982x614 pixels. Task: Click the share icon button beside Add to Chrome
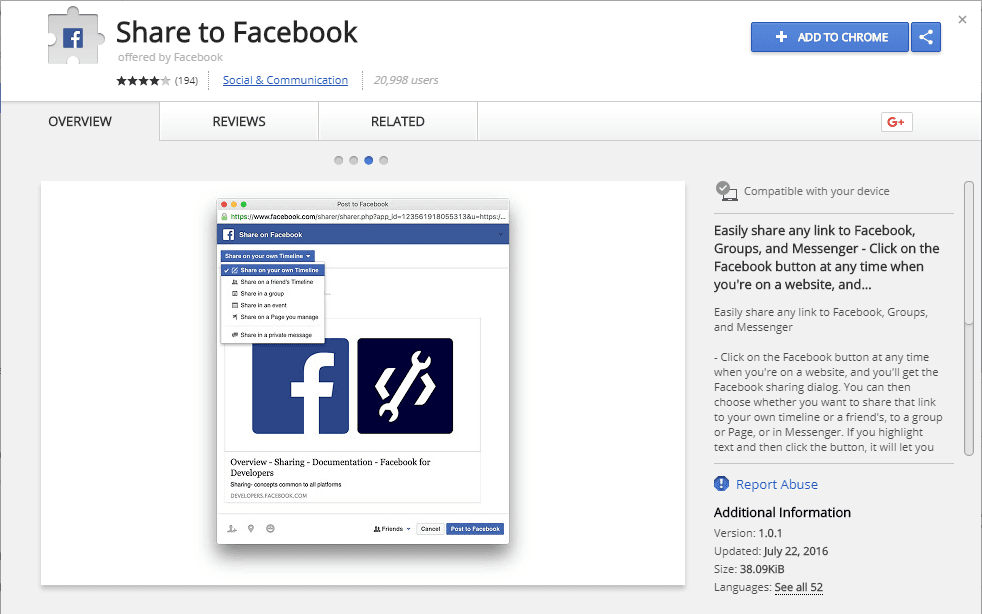click(926, 37)
